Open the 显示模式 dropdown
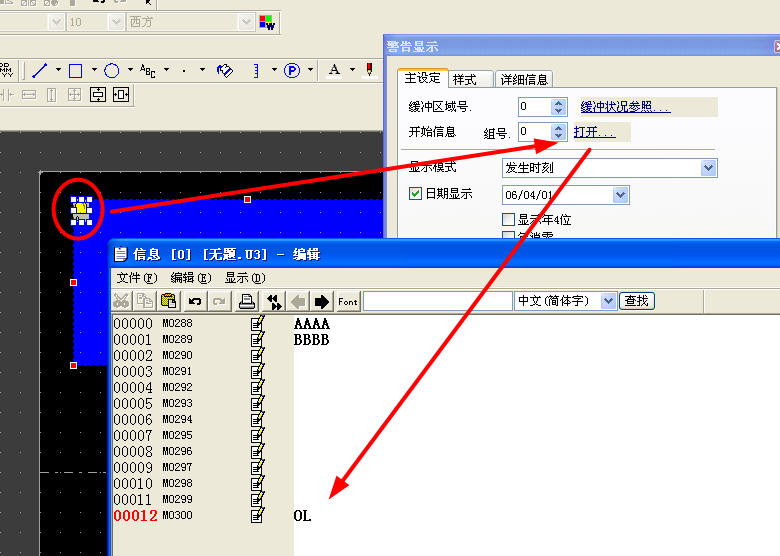The height and width of the screenshot is (556, 780). pos(708,167)
